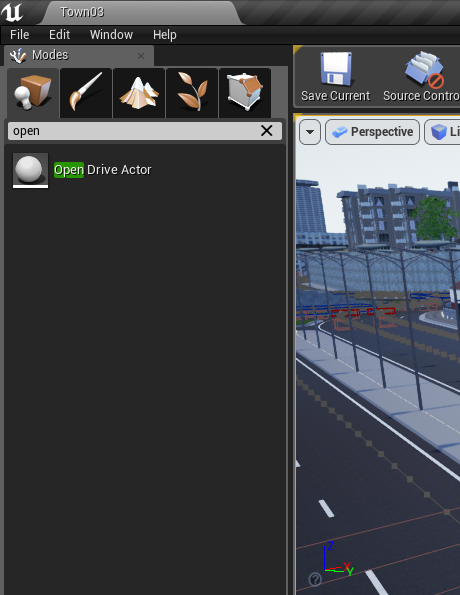Click the viewport help question mark icon

pyautogui.click(x=315, y=579)
